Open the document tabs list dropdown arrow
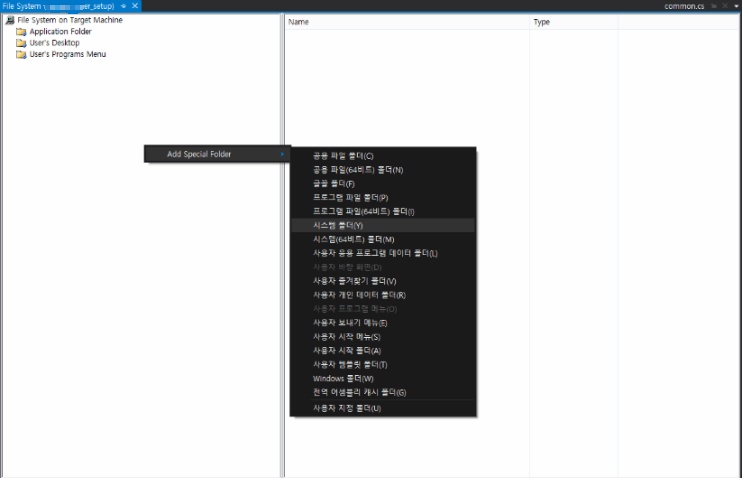 click(736, 6)
